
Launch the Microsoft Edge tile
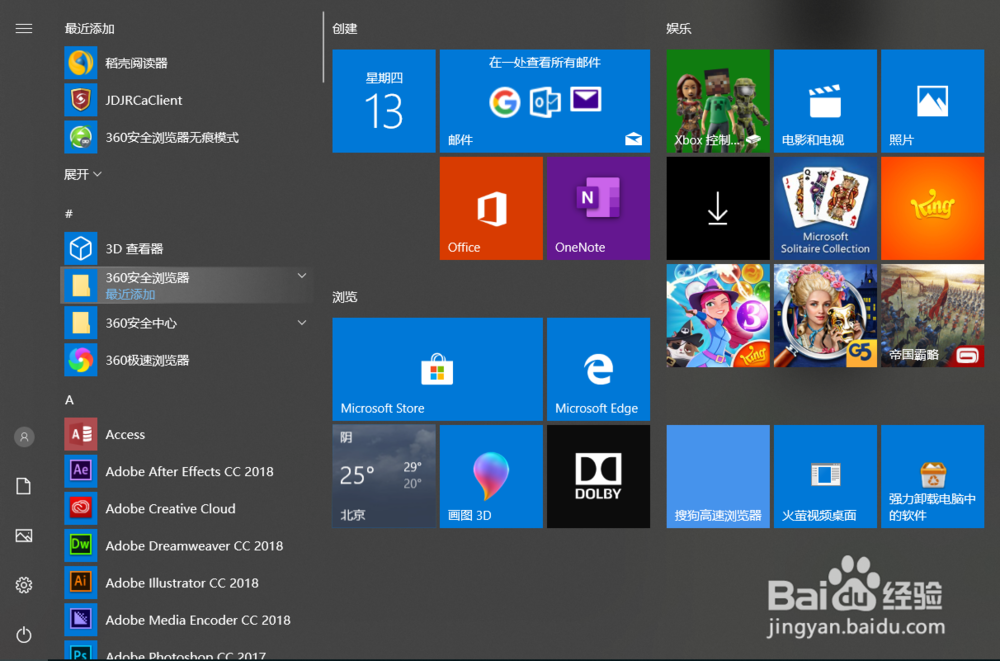[598, 369]
